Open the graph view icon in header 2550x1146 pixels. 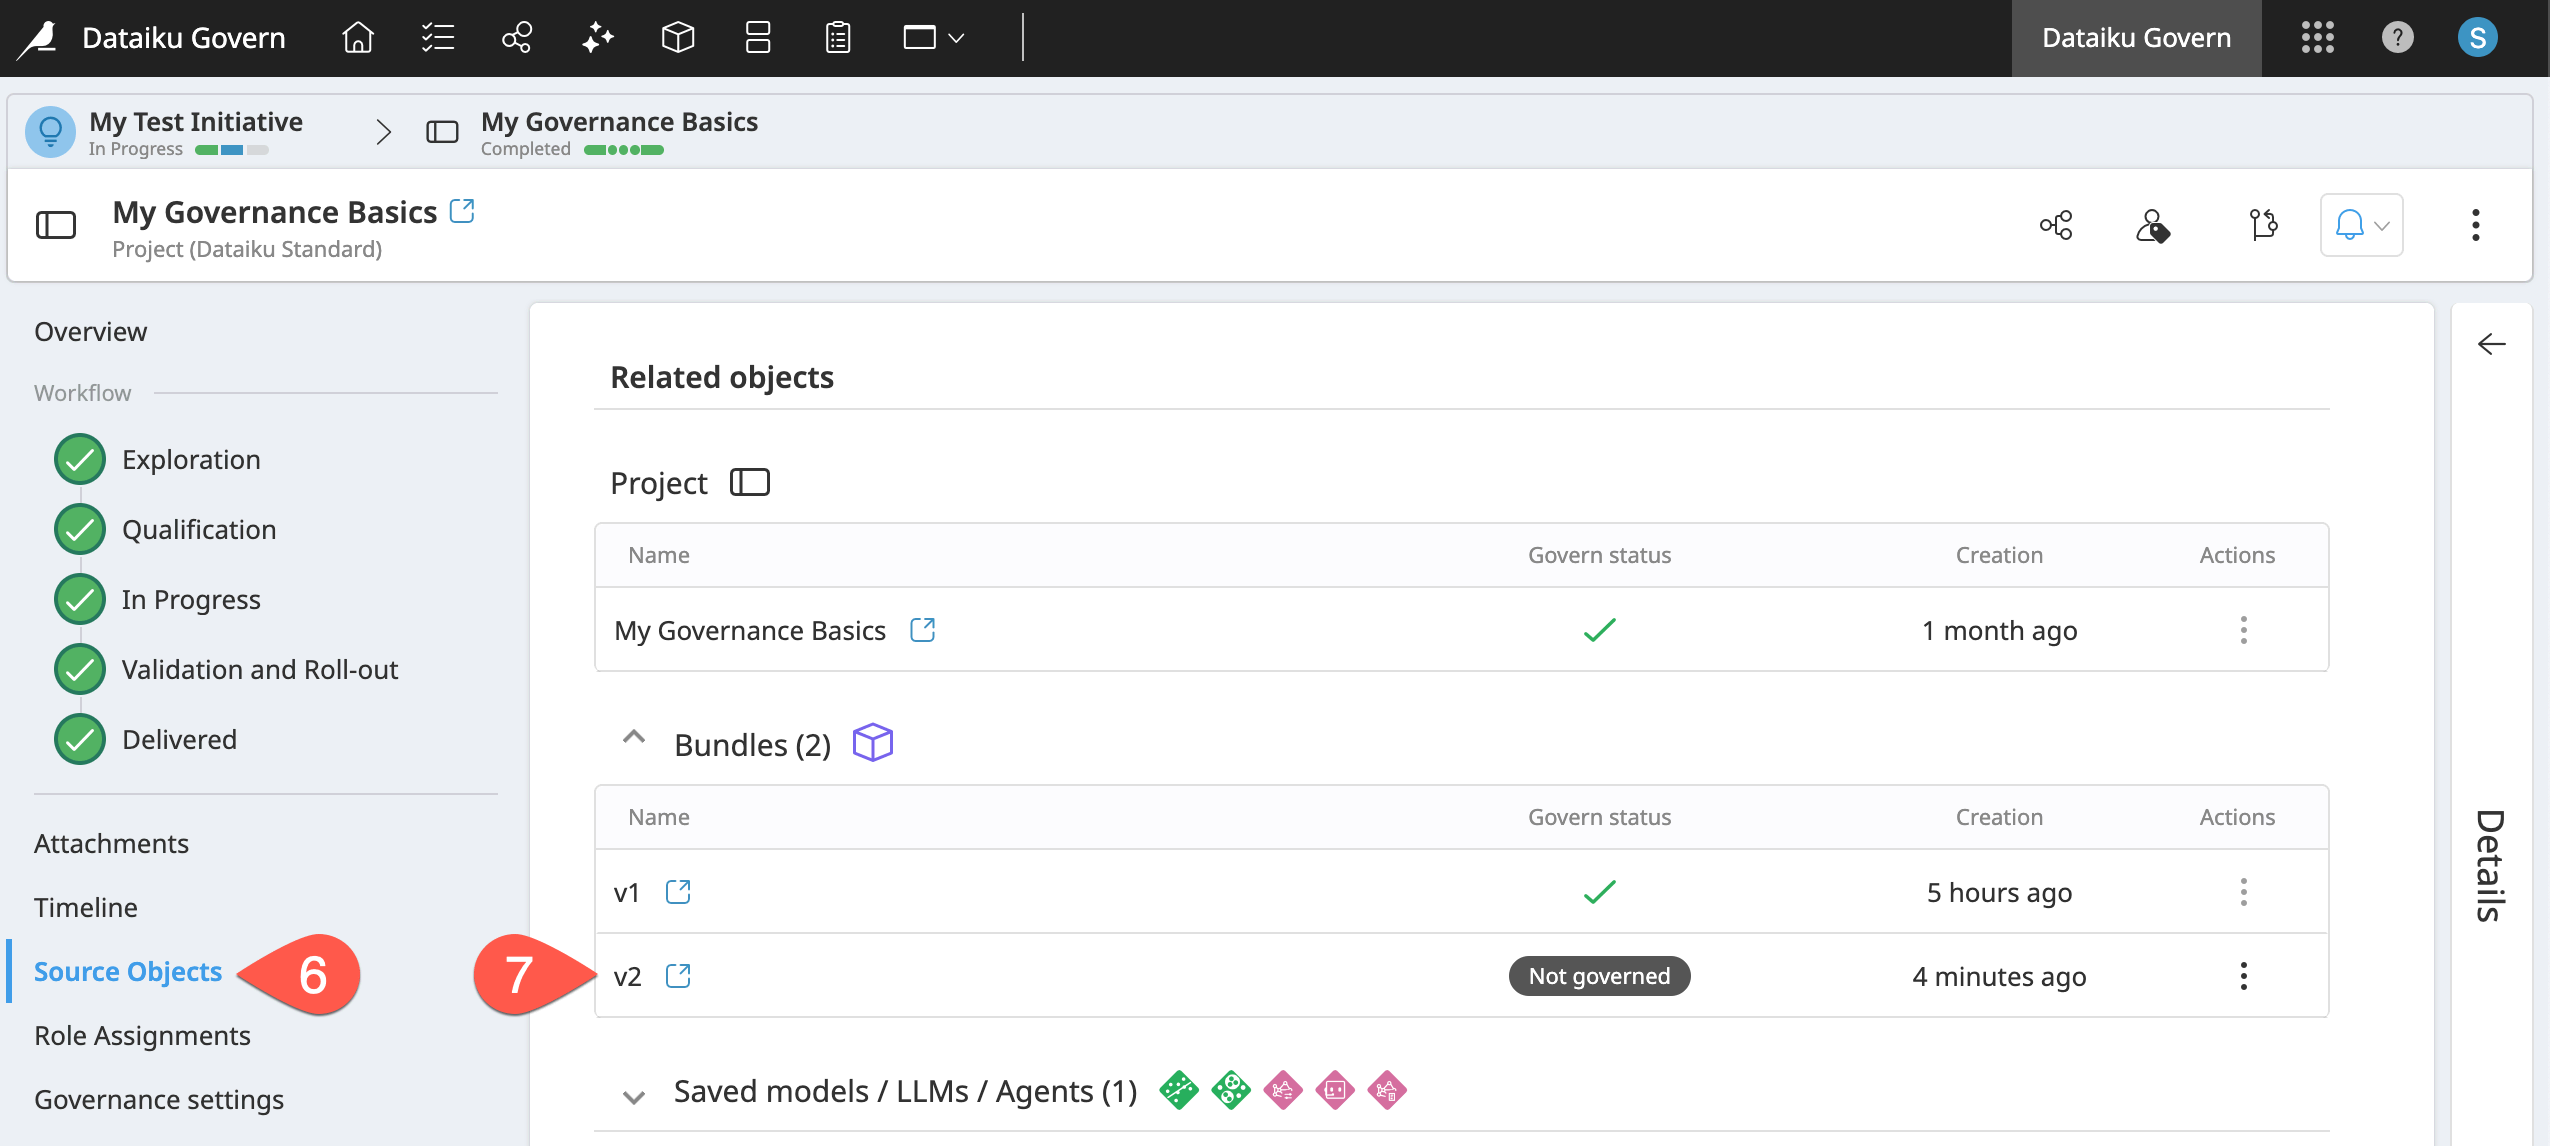pyautogui.click(x=2056, y=225)
